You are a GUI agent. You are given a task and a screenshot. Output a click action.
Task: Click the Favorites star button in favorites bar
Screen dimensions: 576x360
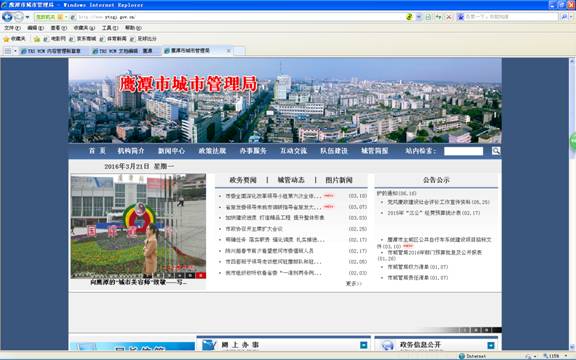click(x=14, y=39)
